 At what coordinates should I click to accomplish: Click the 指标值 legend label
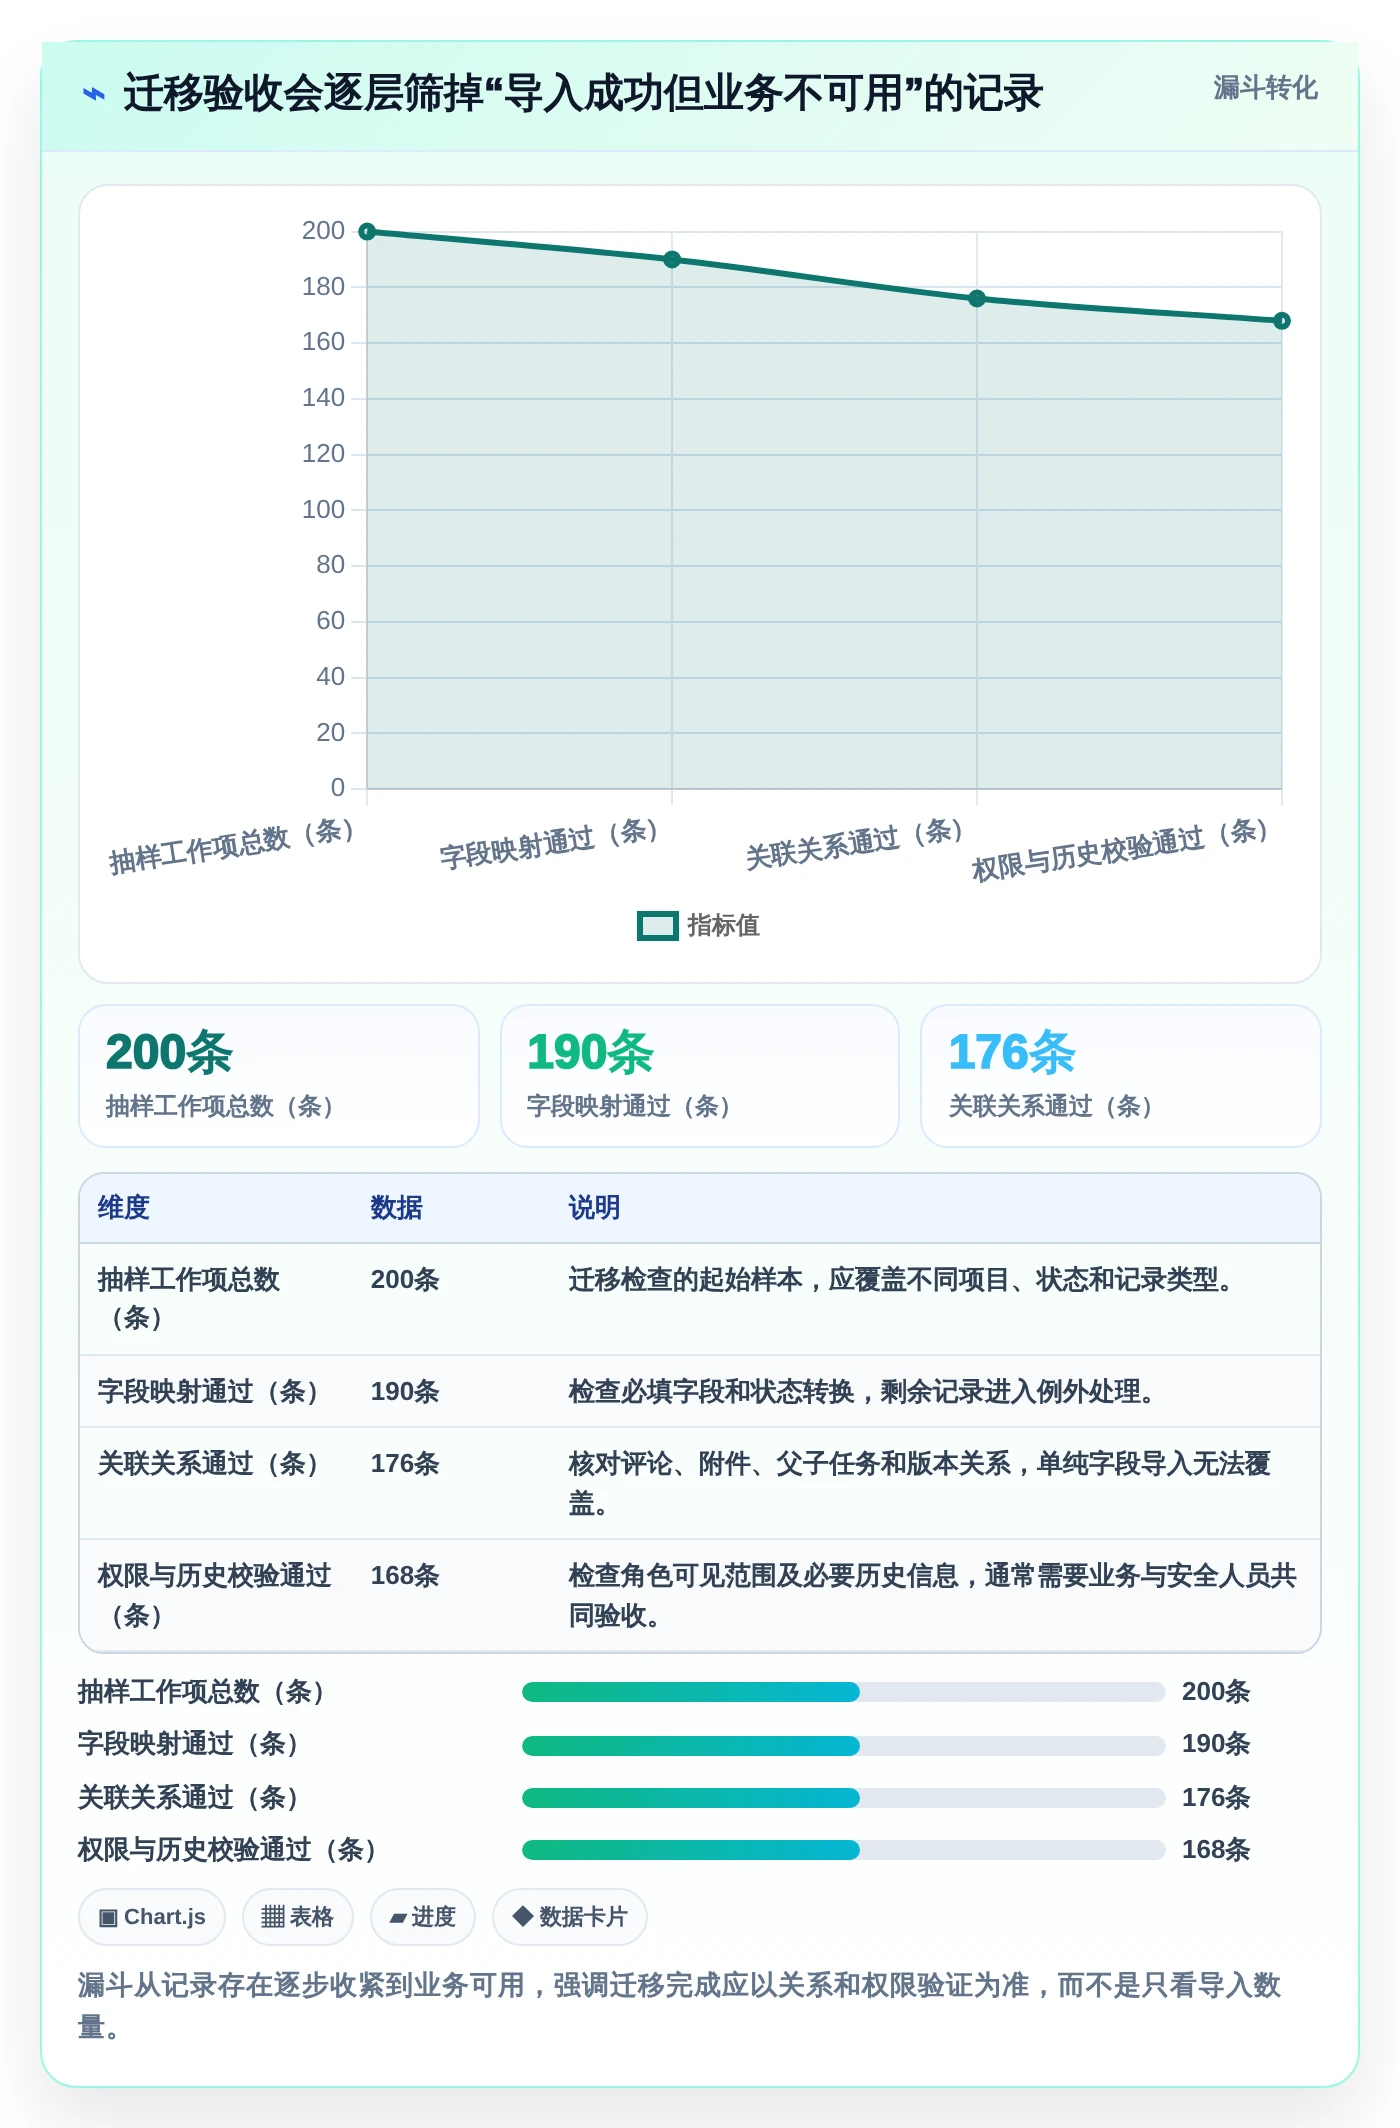pos(724,926)
